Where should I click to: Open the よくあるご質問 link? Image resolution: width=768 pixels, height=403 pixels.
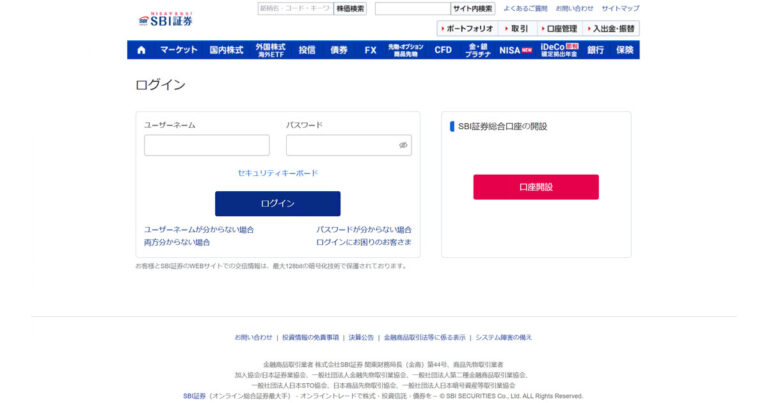[x=525, y=9]
